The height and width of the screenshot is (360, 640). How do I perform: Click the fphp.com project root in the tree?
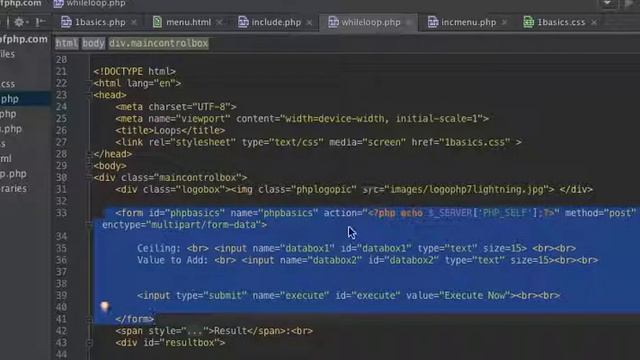pyautogui.click(x=24, y=39)
